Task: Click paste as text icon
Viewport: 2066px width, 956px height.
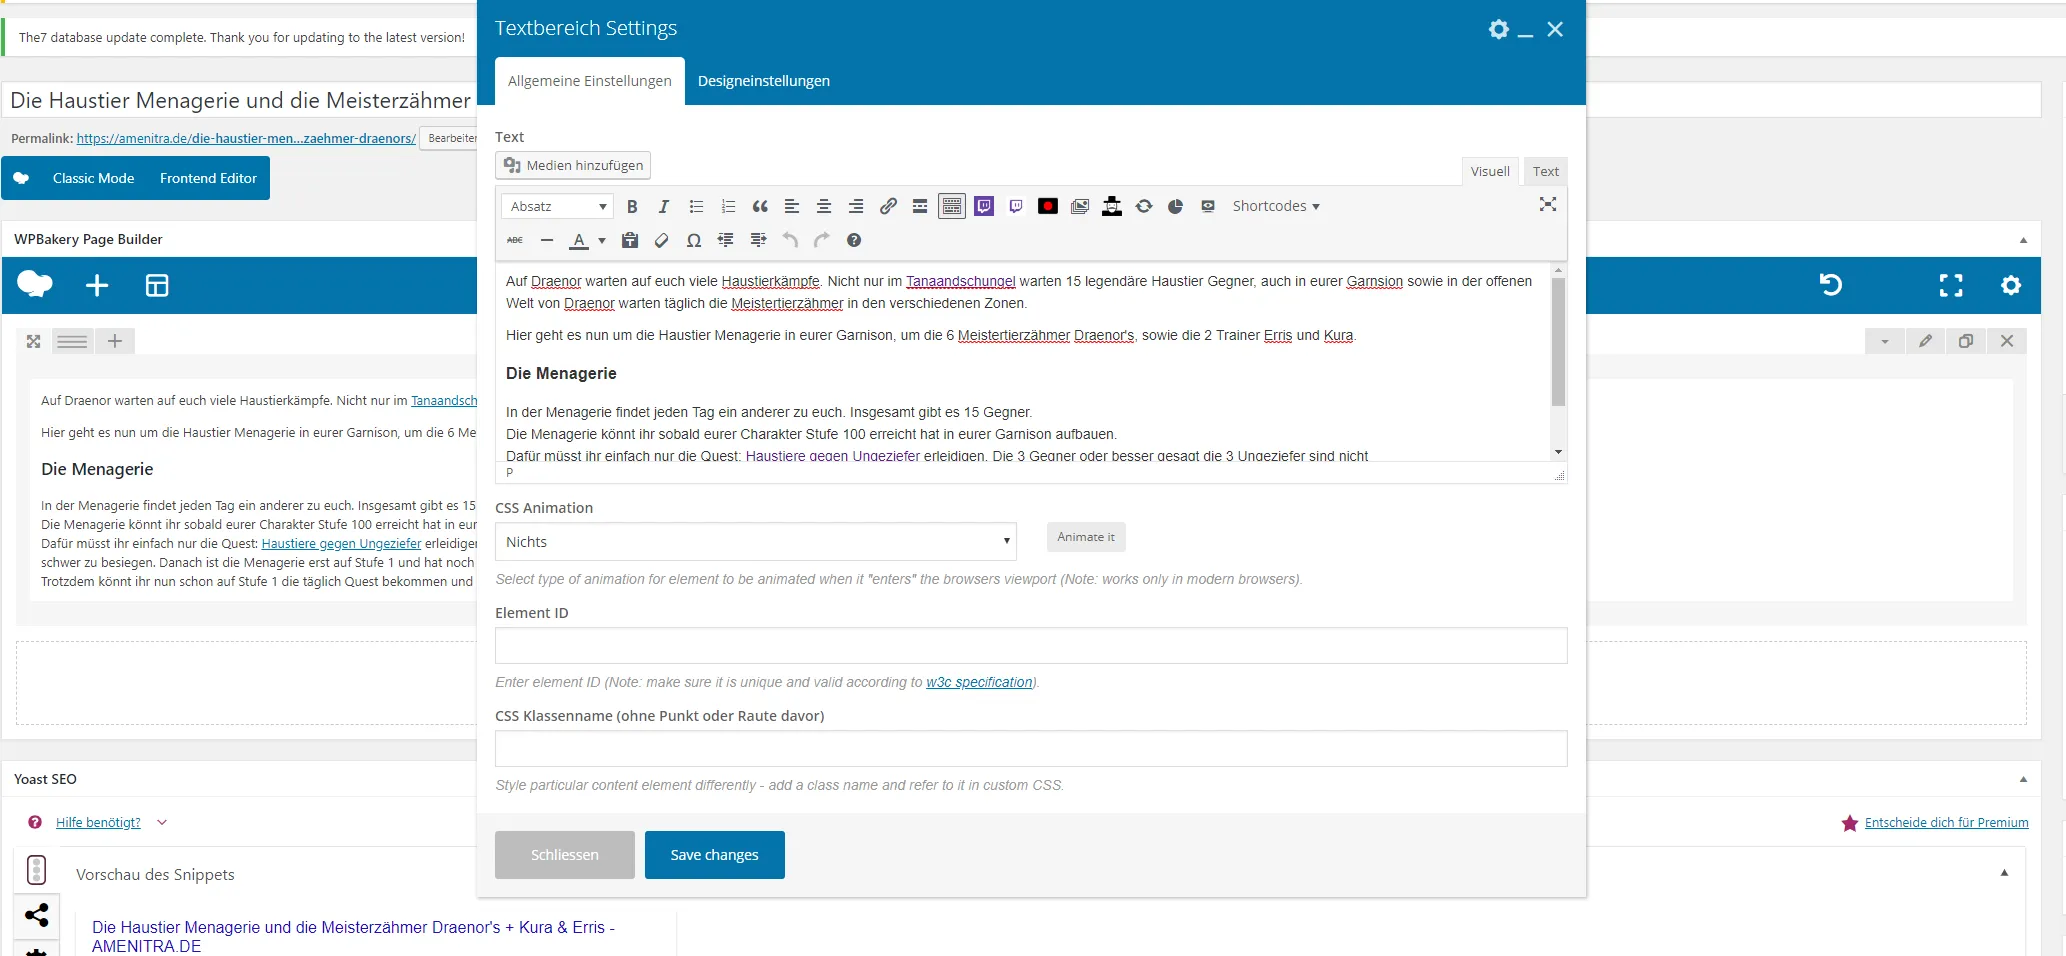Action: pyautogui.click(x=630, y=240)
